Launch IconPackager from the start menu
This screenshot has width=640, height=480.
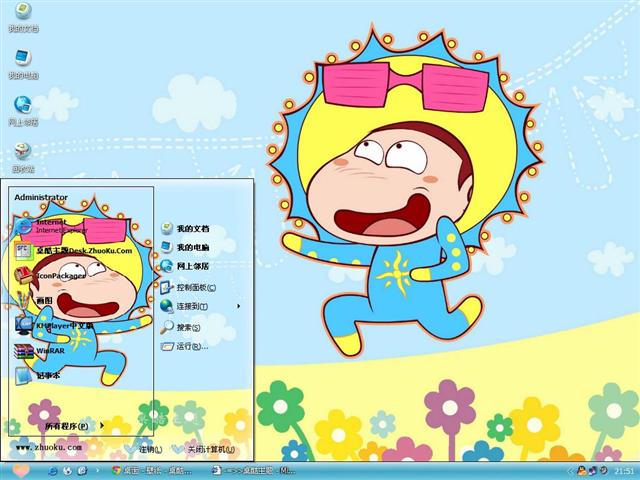50,276
